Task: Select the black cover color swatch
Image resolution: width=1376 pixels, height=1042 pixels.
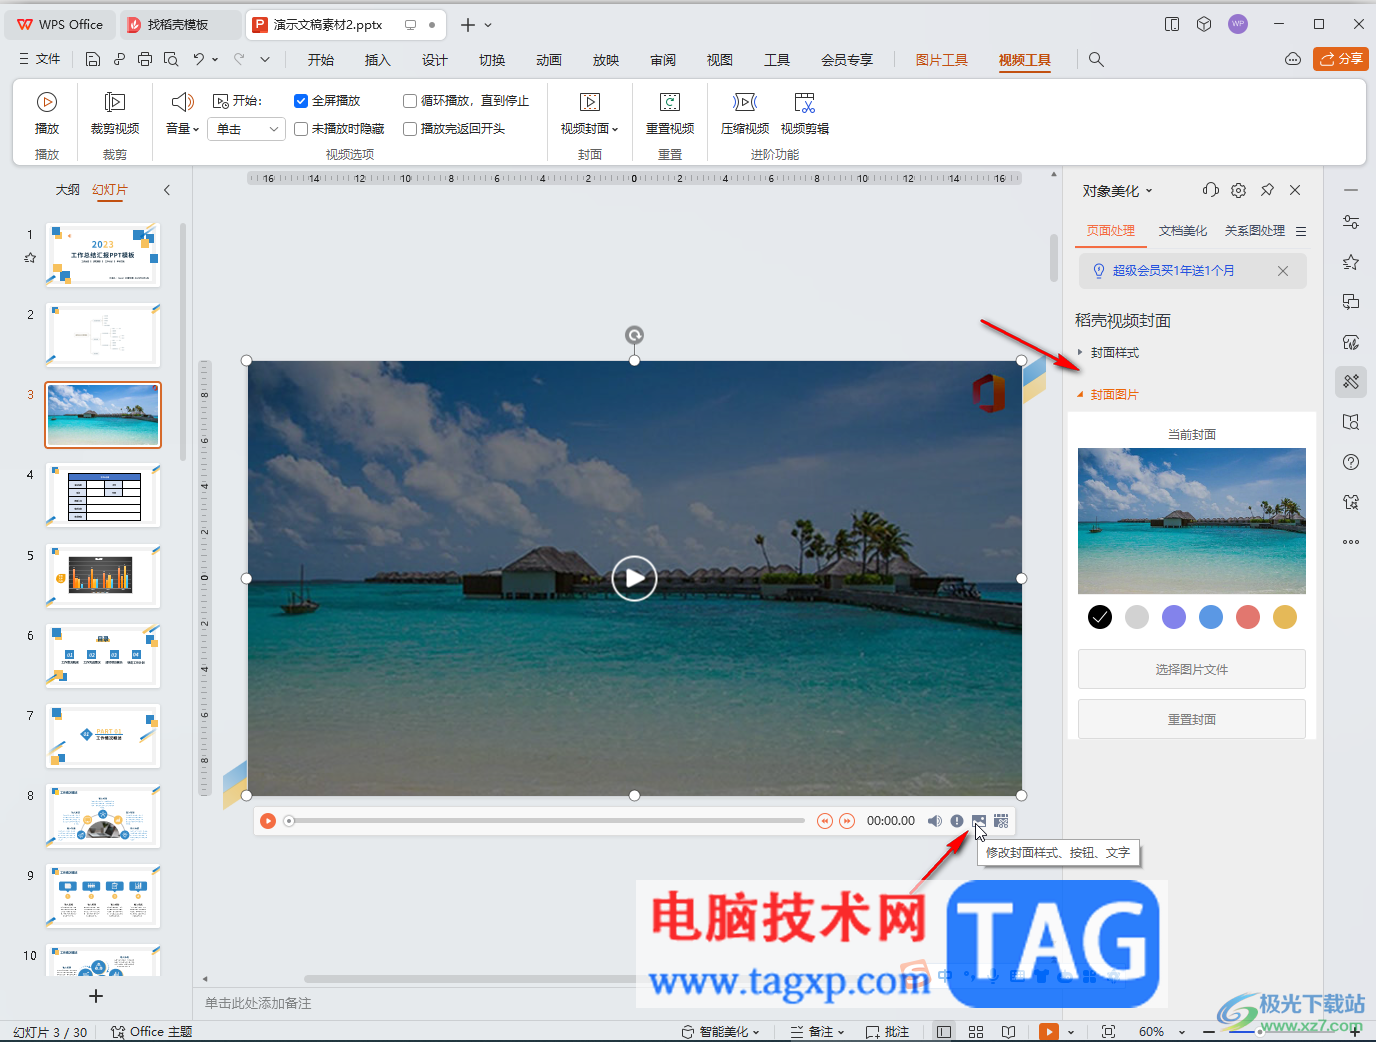Action: point(1100,617)
